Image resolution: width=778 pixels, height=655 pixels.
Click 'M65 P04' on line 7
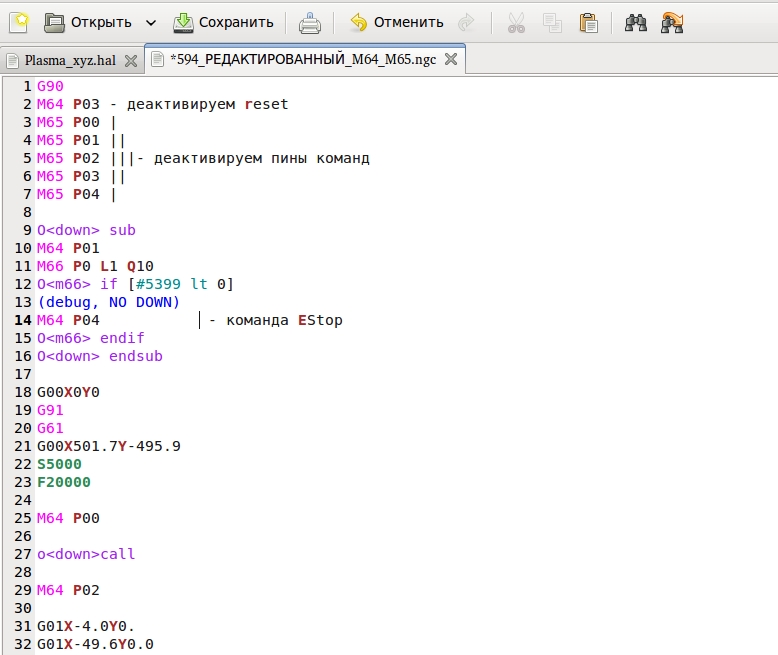[68, 194]
